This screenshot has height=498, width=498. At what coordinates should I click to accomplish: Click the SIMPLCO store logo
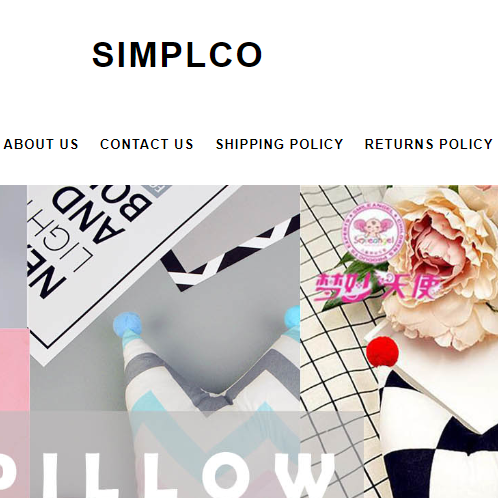tap(177, 55)
